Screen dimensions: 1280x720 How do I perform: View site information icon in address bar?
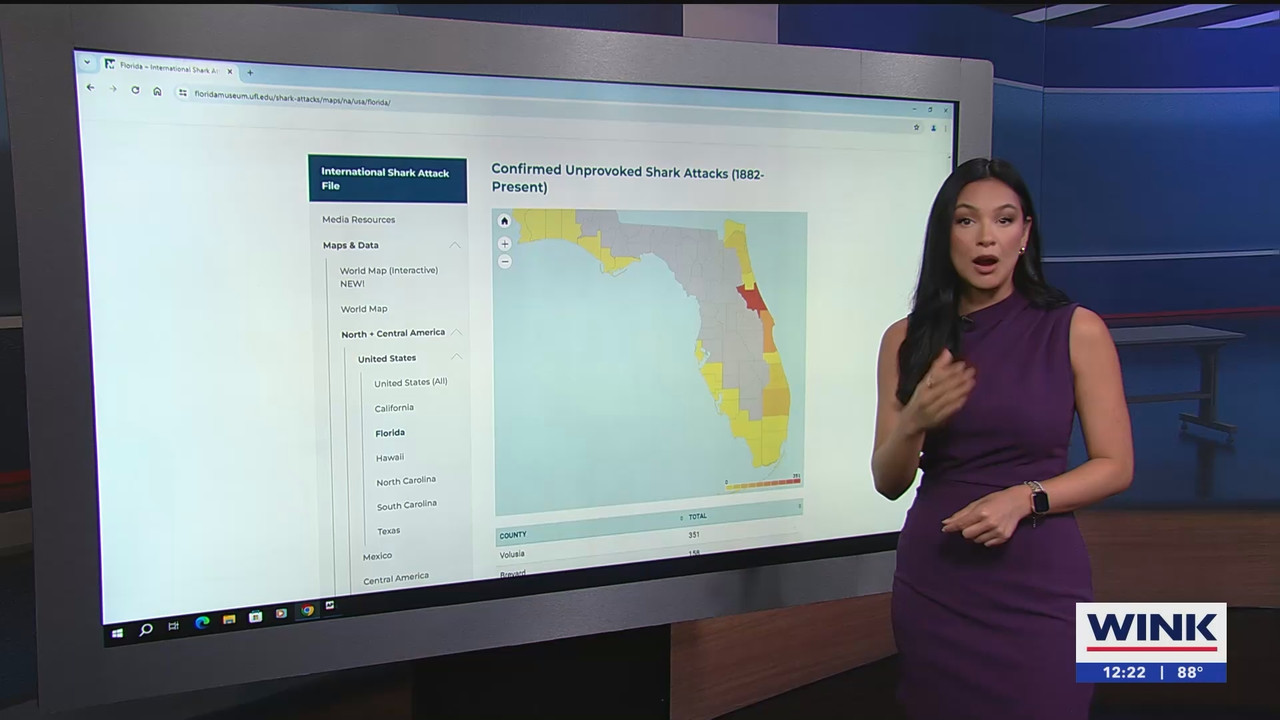pos(183,92)
